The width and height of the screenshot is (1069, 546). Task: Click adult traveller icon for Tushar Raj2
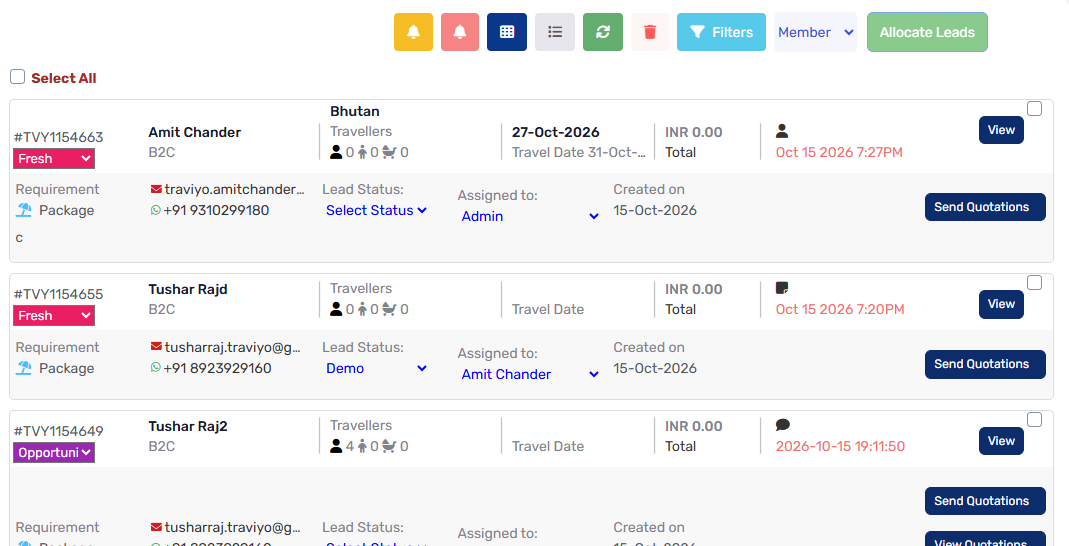coord(336,446)
